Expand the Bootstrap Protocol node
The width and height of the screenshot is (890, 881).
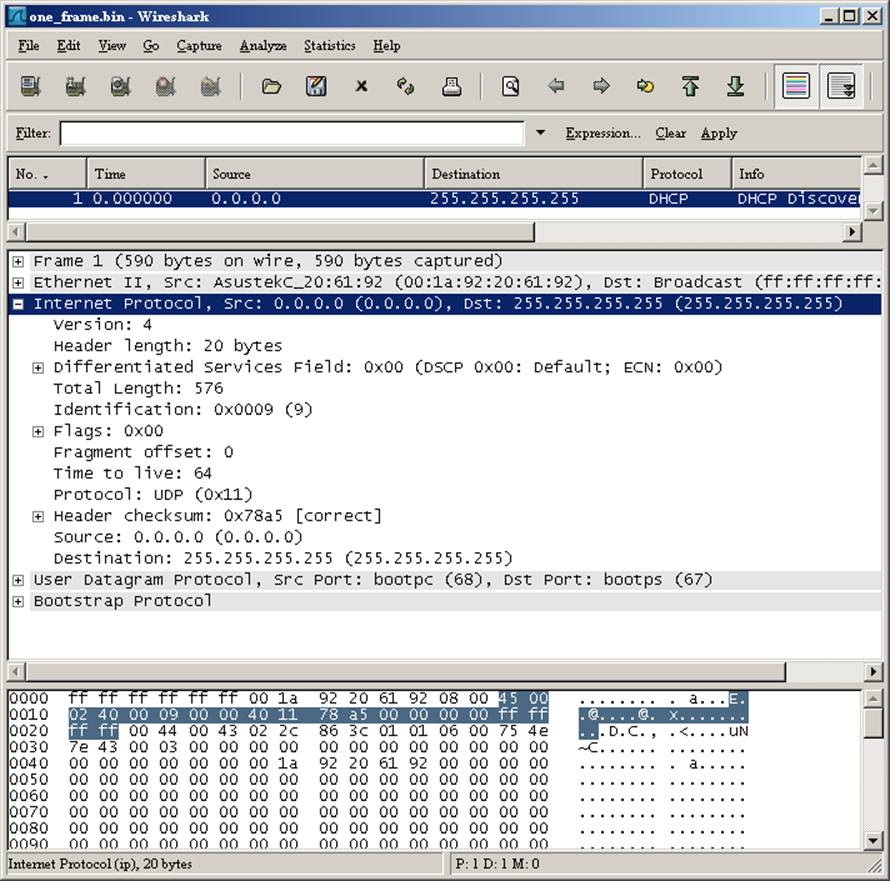point(18,602)
